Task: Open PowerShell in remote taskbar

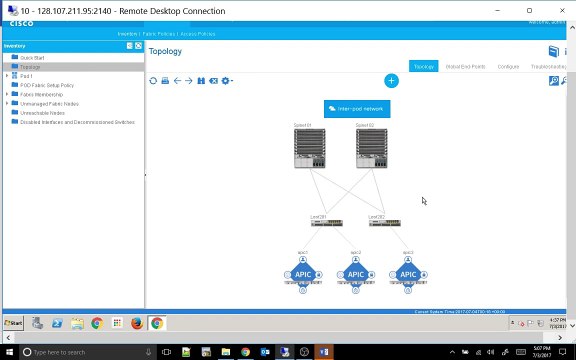Action: point(57,323)
